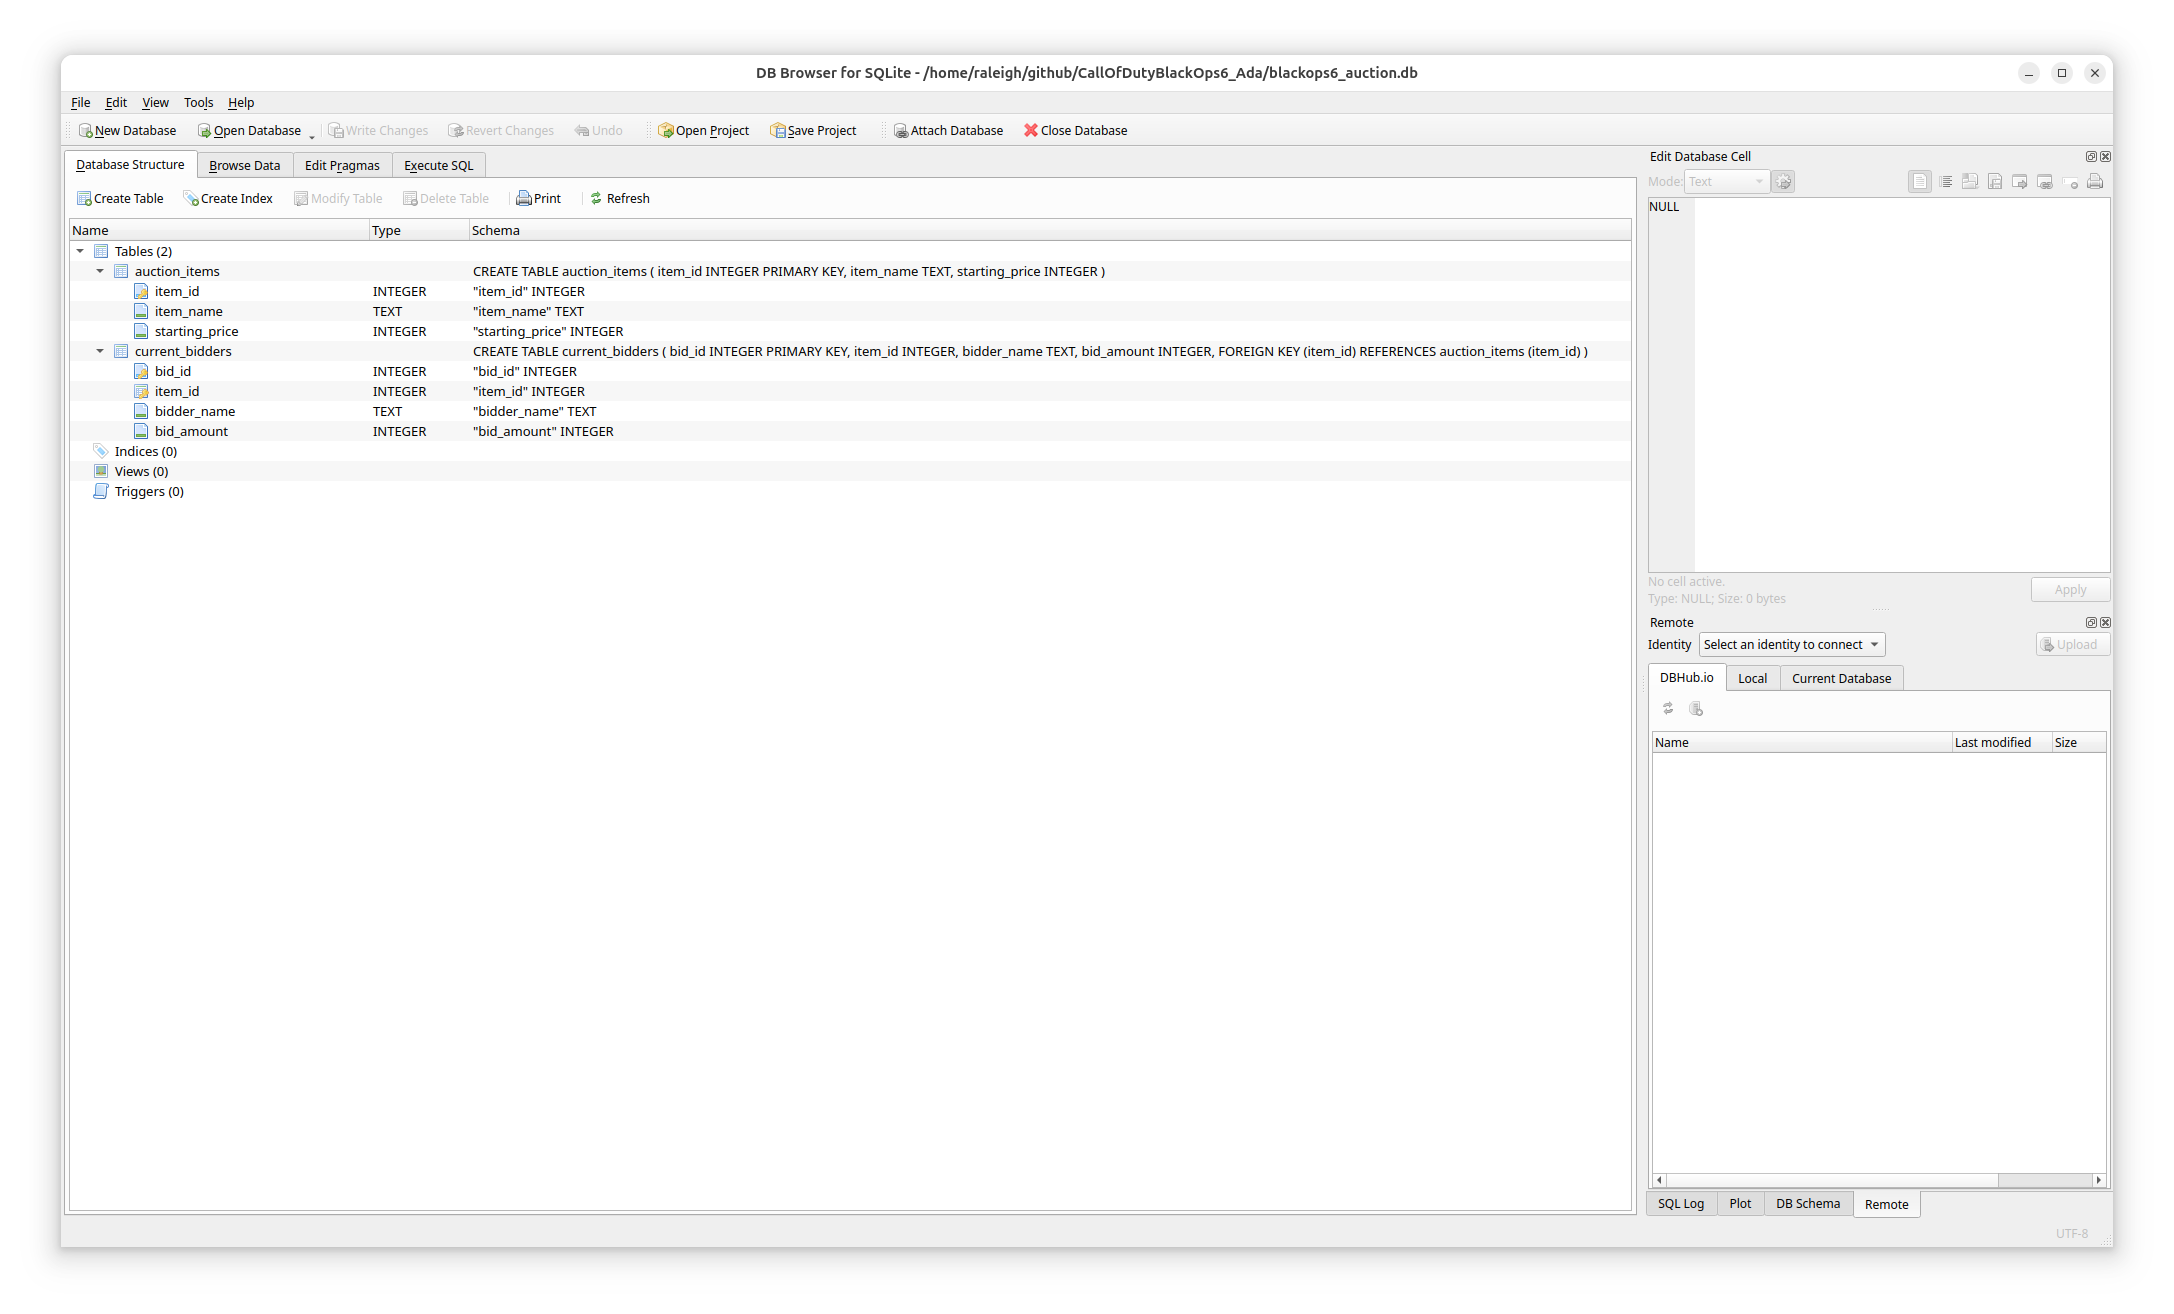Collapse the current_bidders table tree
The height and width of the screenshot is (1314, 2174).
coord(99,351)
